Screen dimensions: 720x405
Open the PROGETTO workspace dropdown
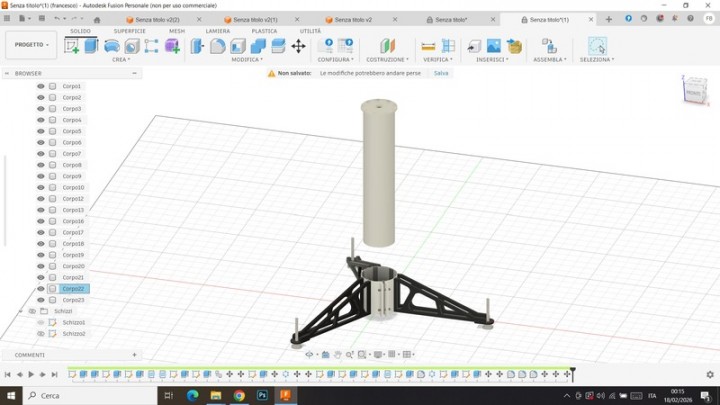(x=31, y=45)
